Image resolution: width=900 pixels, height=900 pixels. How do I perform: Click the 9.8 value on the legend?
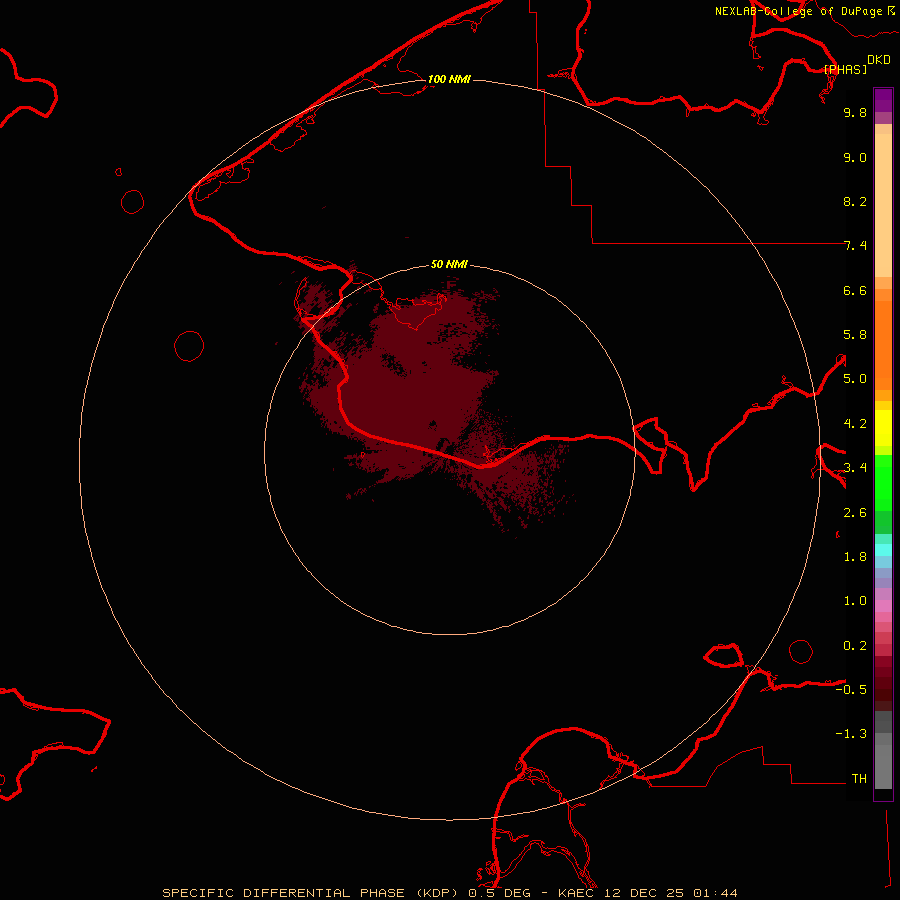pyautogui.click(x=855, y=113)
